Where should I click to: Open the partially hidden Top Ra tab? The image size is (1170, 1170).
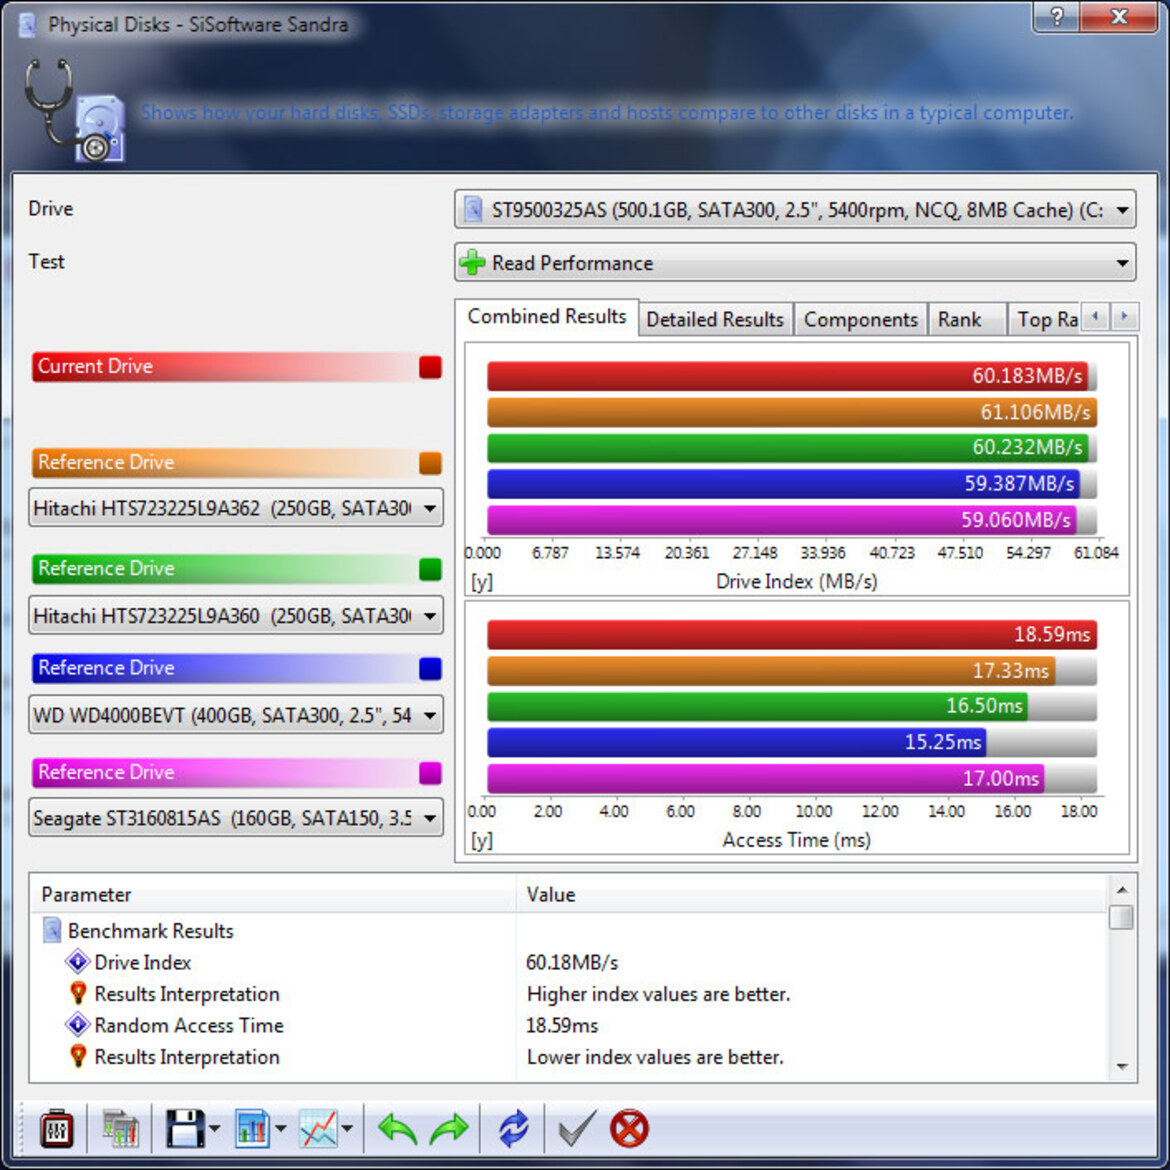1046,319
